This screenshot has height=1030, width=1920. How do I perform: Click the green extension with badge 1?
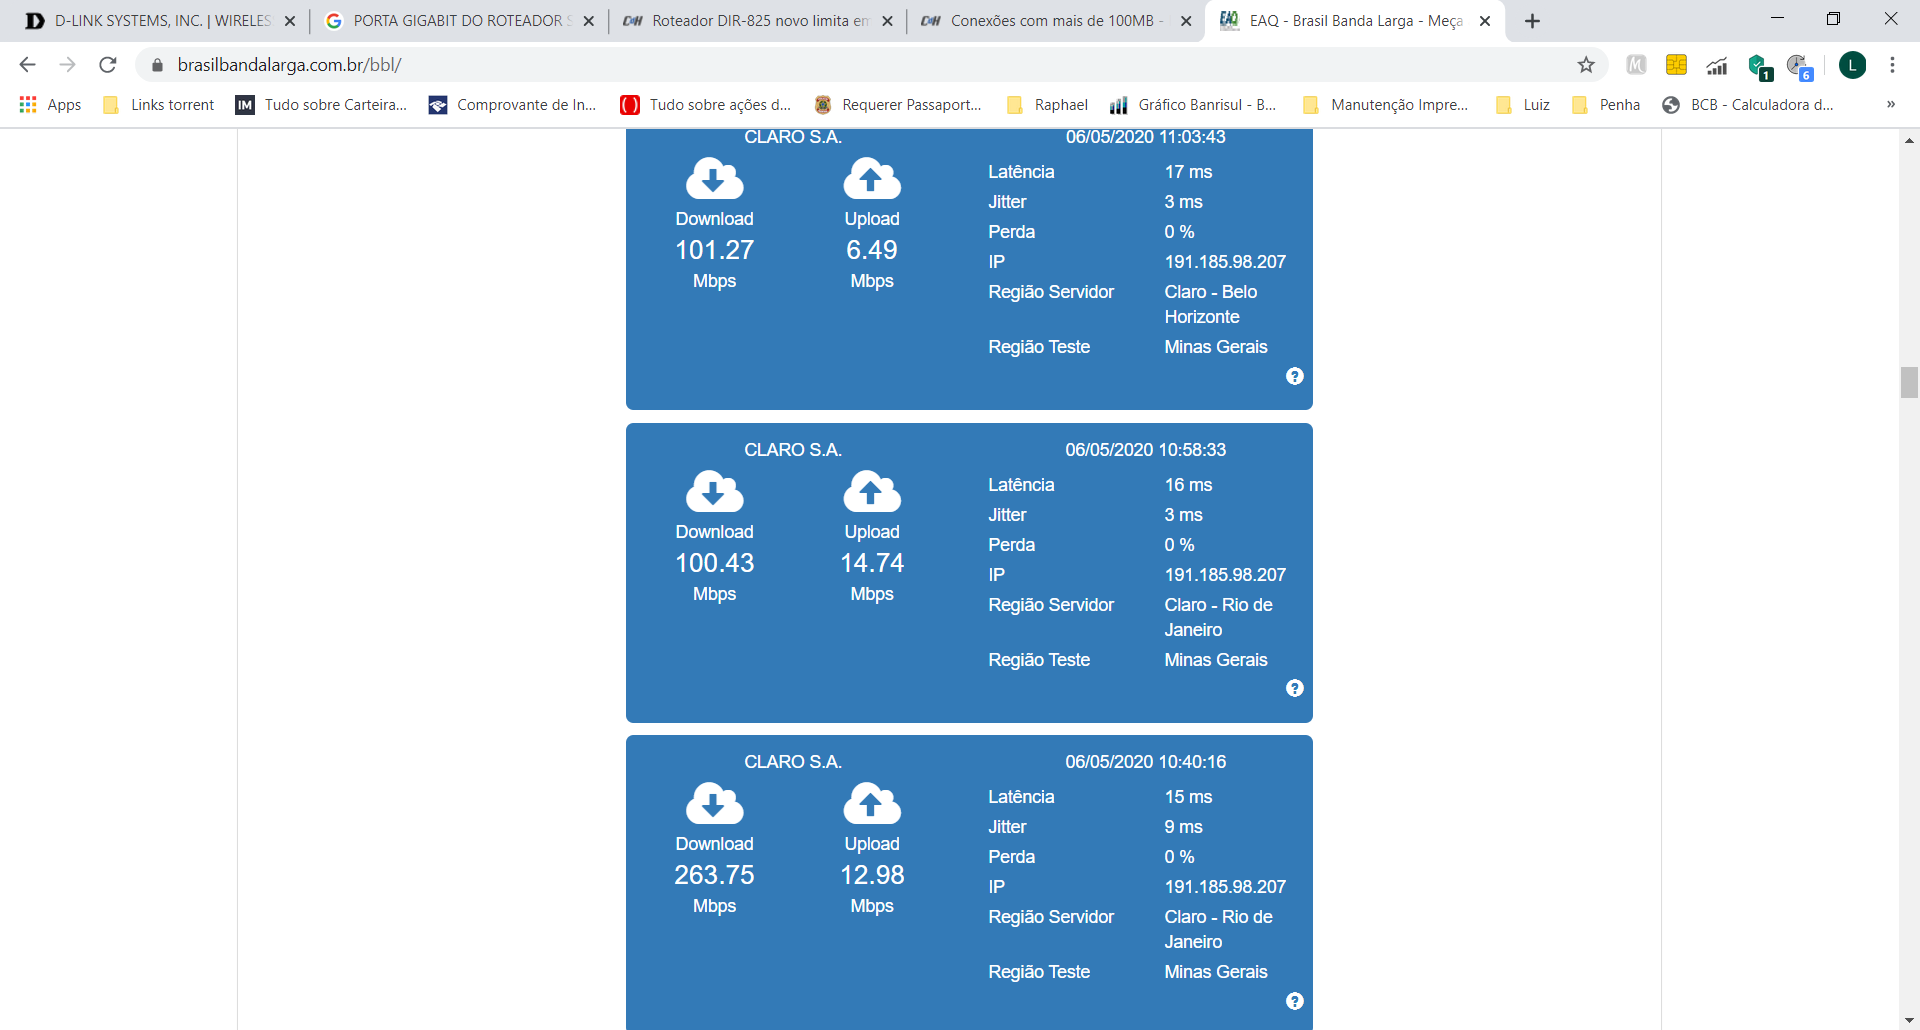(1759, 67)
